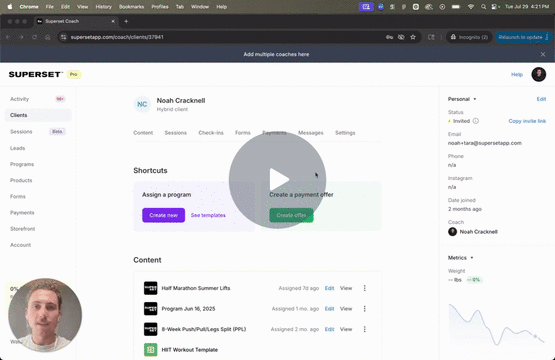This screenshot has height=360, width=555.
Task: Collapse the Metrics section
Action: pyautogui.click(x=460, y=258)
